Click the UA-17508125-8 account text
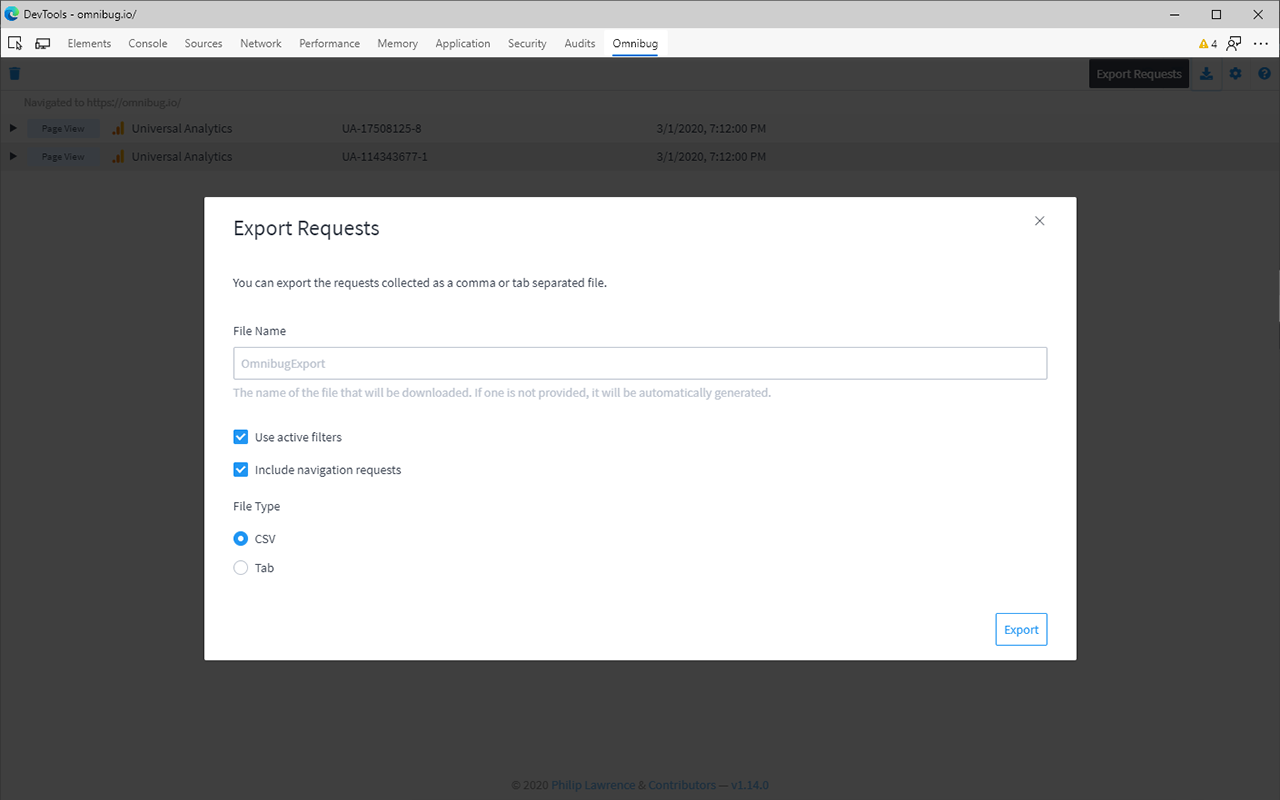Viewport: 1280px width, 800px height. click(x=382, y=128)
